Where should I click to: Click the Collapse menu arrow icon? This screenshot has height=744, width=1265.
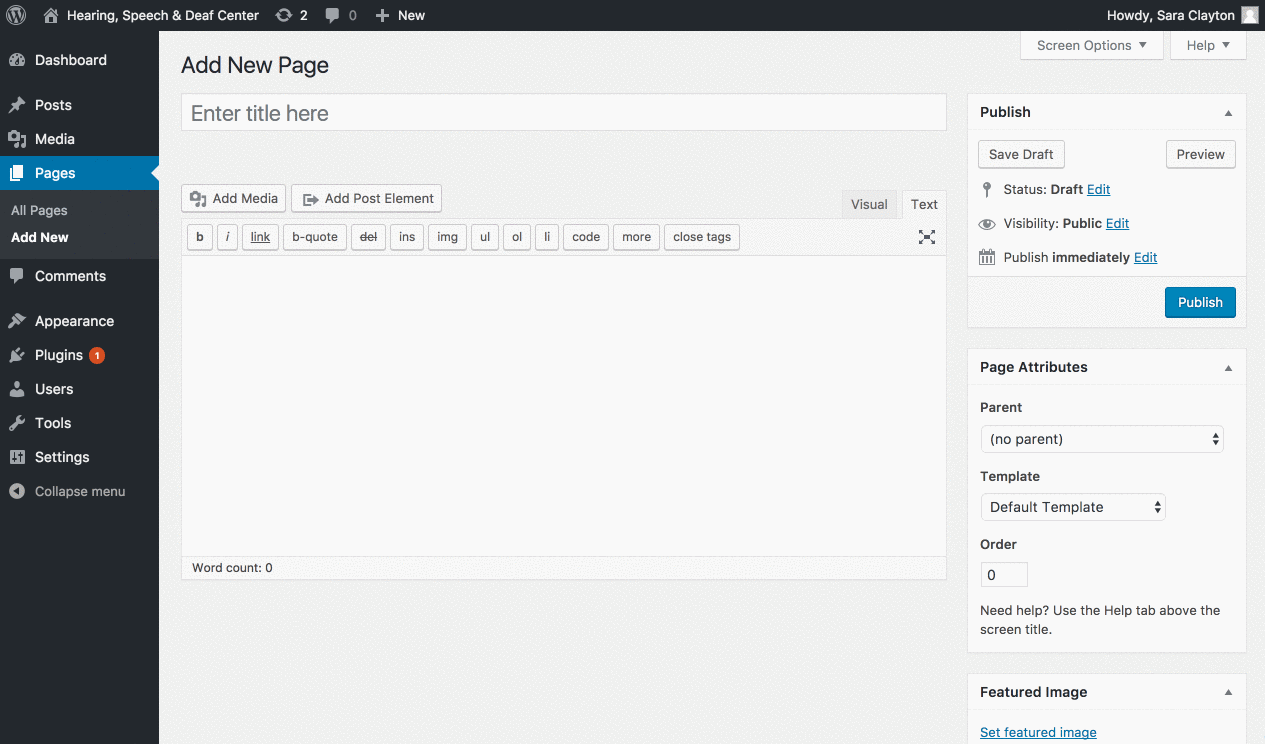click(17, 491)
